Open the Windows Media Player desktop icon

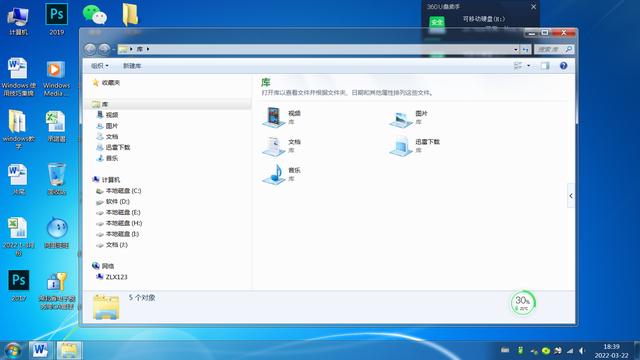[x=56, y=78]
